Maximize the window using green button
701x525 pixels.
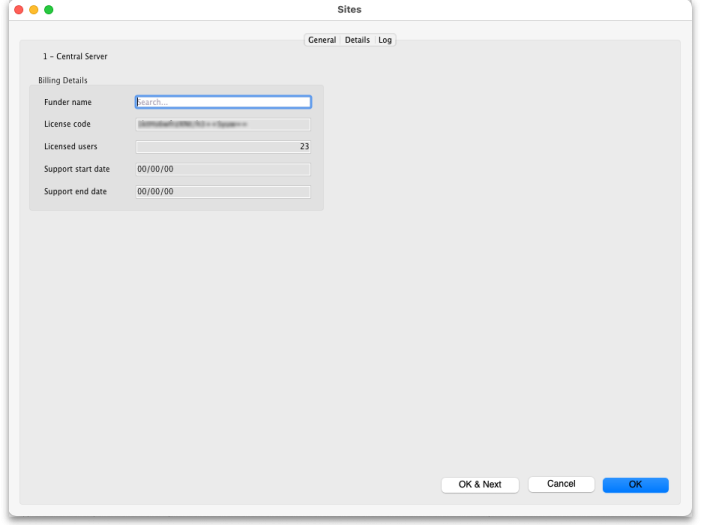tap(48, 9)
